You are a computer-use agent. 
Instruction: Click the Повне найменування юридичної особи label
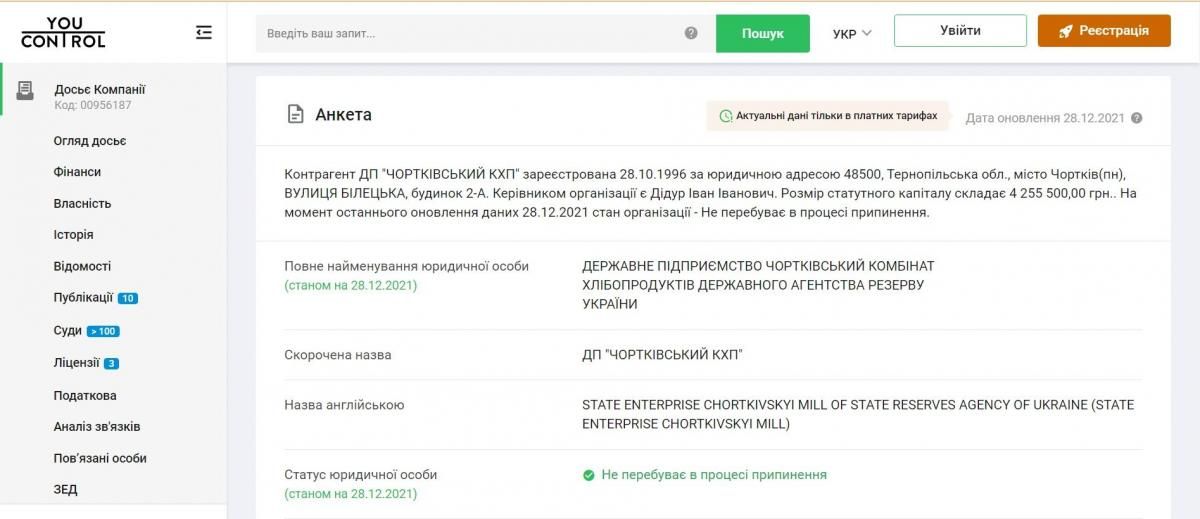[406, 266]
